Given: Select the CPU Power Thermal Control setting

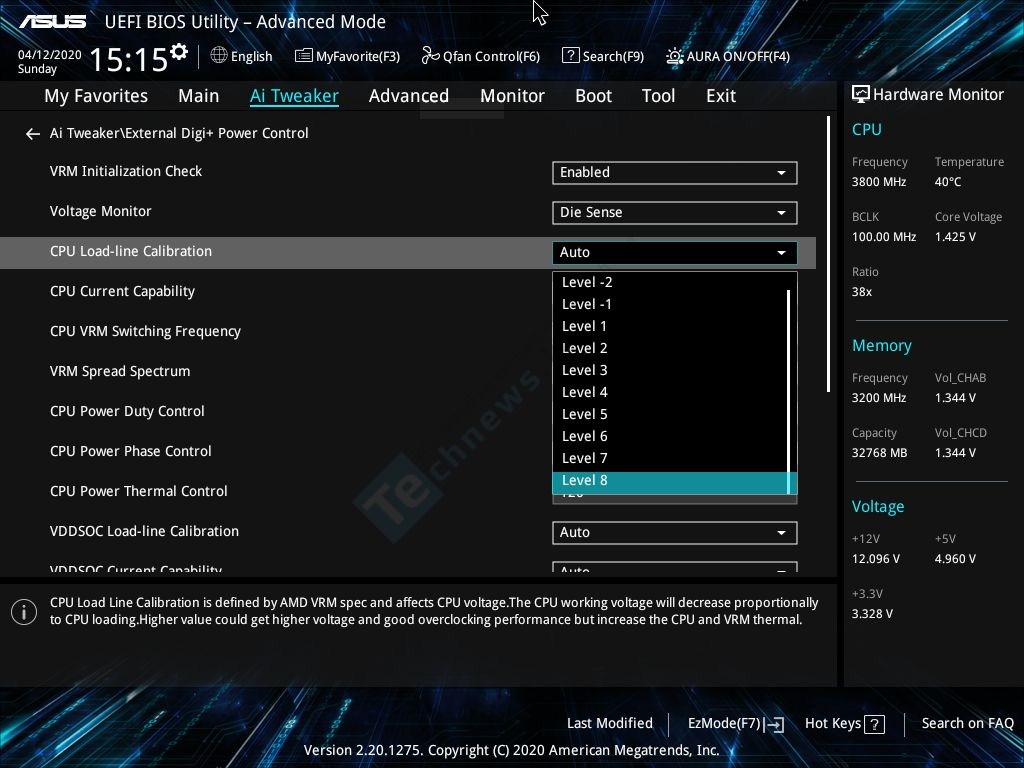Looking at the screenshot, I should (x=138, y=491).
